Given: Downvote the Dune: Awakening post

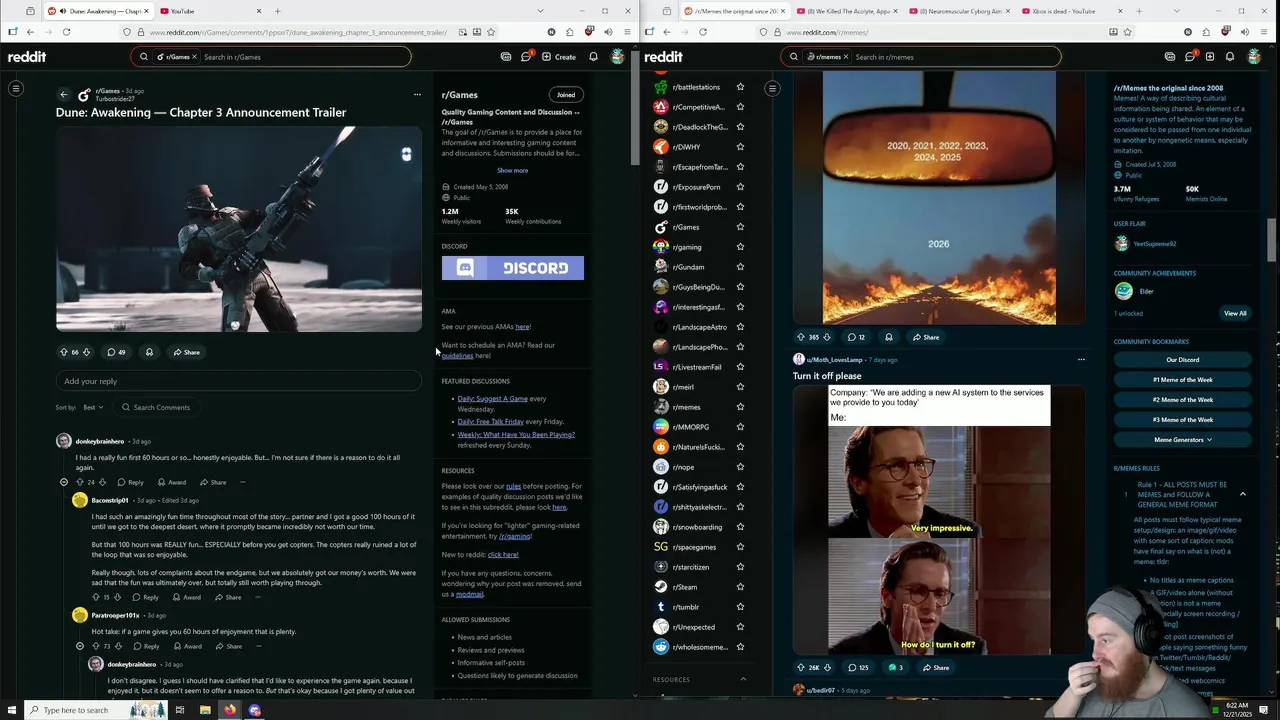Looking at the screenshot, I should [86, 352].
